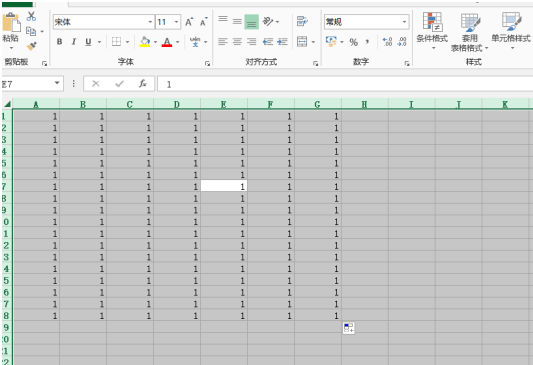Viewport: 533px width, 365px height.
Task: Open the number format box 常规
Action: pyautogui.click(x=366, y=22)
